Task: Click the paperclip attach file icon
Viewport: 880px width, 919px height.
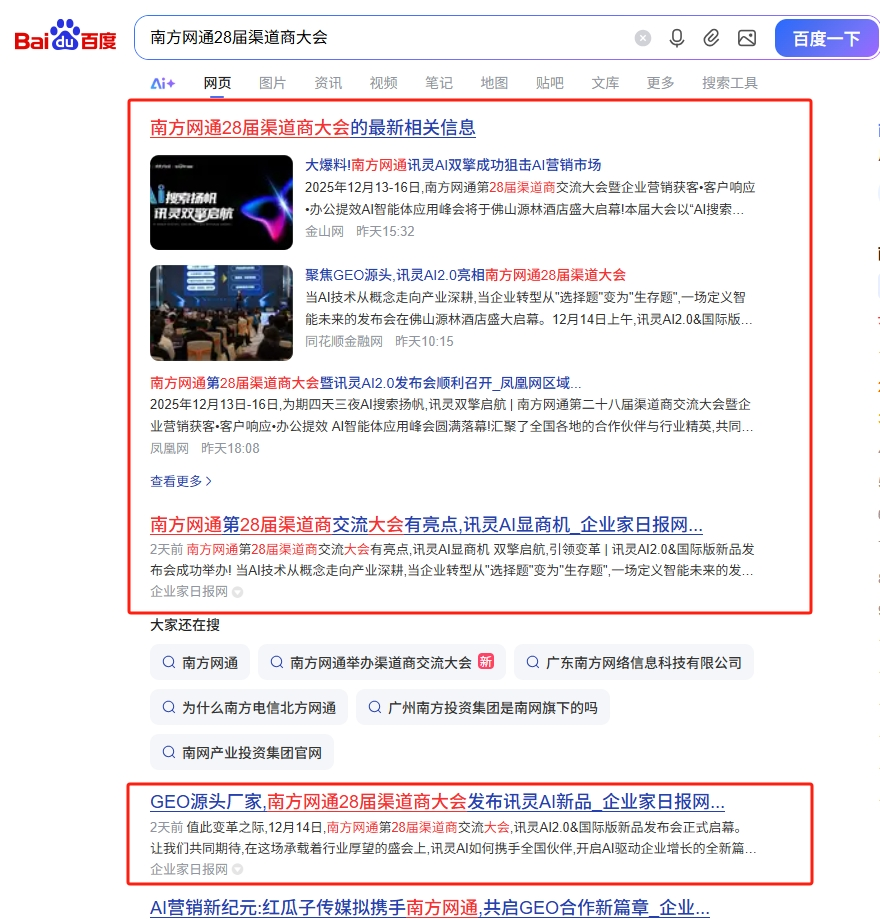Action: (711, 38)
